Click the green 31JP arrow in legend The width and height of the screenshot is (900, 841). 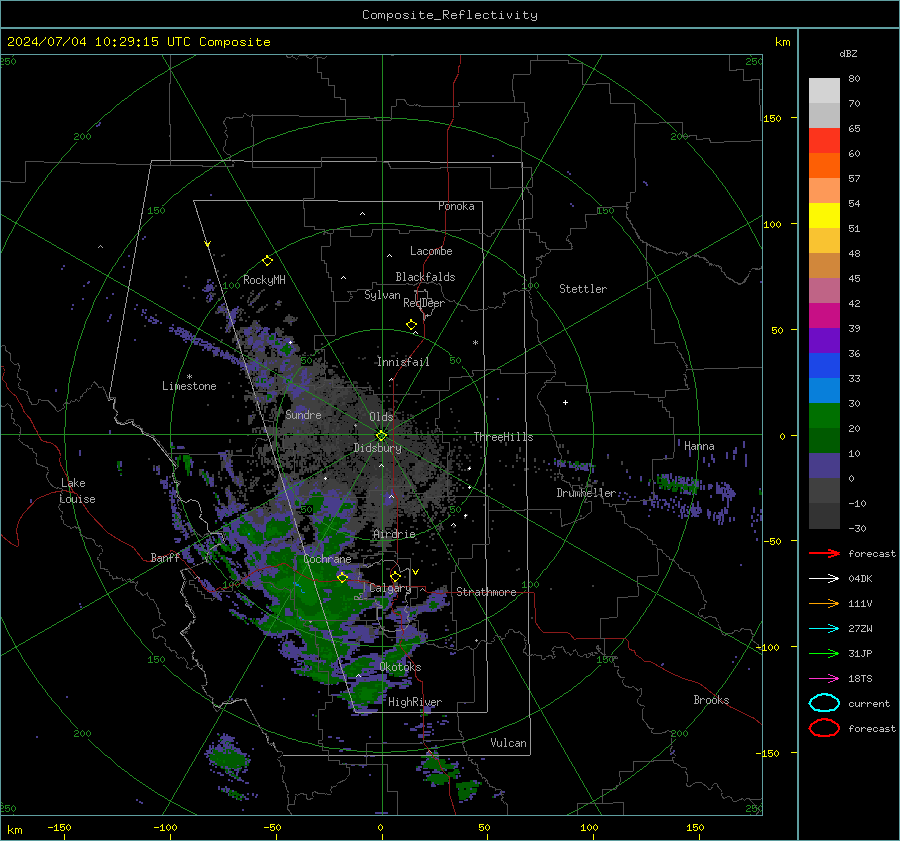click(824, 653)
